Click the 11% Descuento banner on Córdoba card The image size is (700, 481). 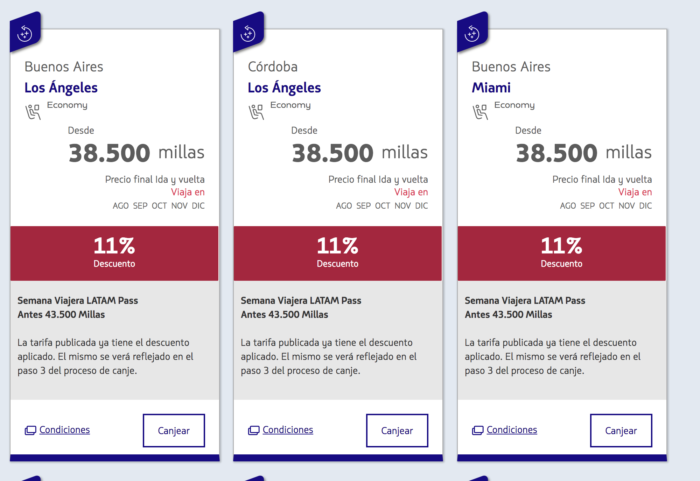(338, 253)
